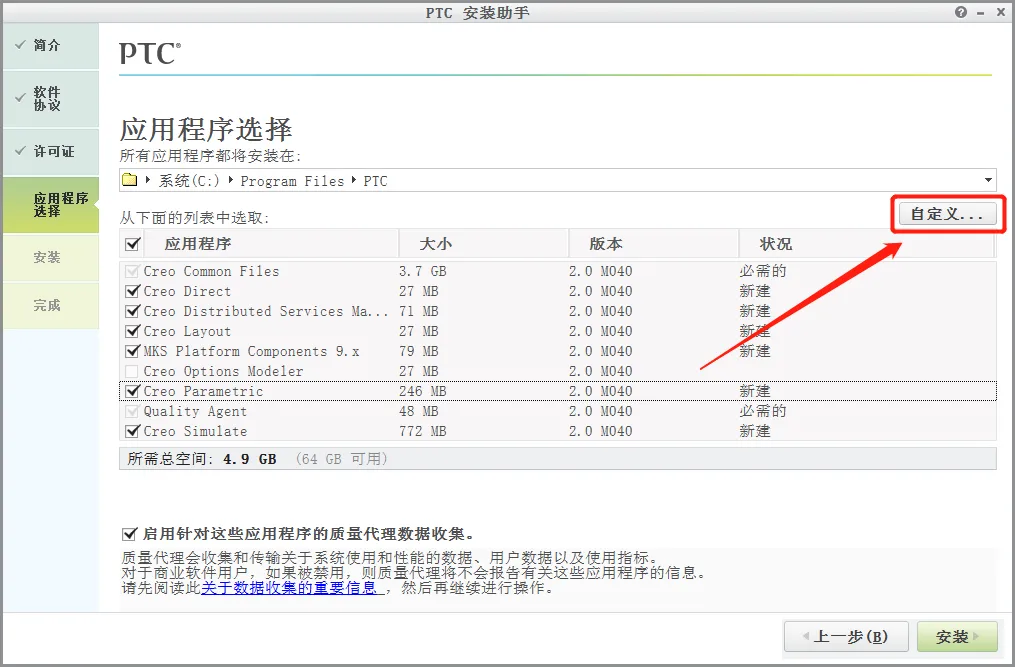Uncheck Creo Direct checkbox

click(x=132, y=291)
